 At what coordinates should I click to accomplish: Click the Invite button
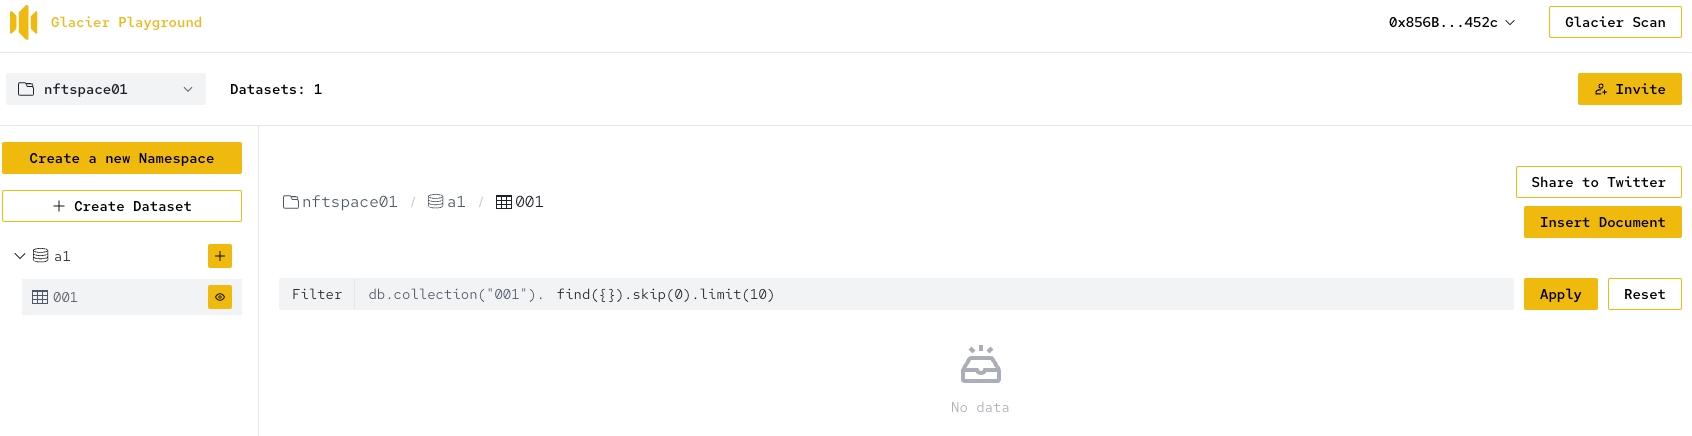click(1629, 89)
